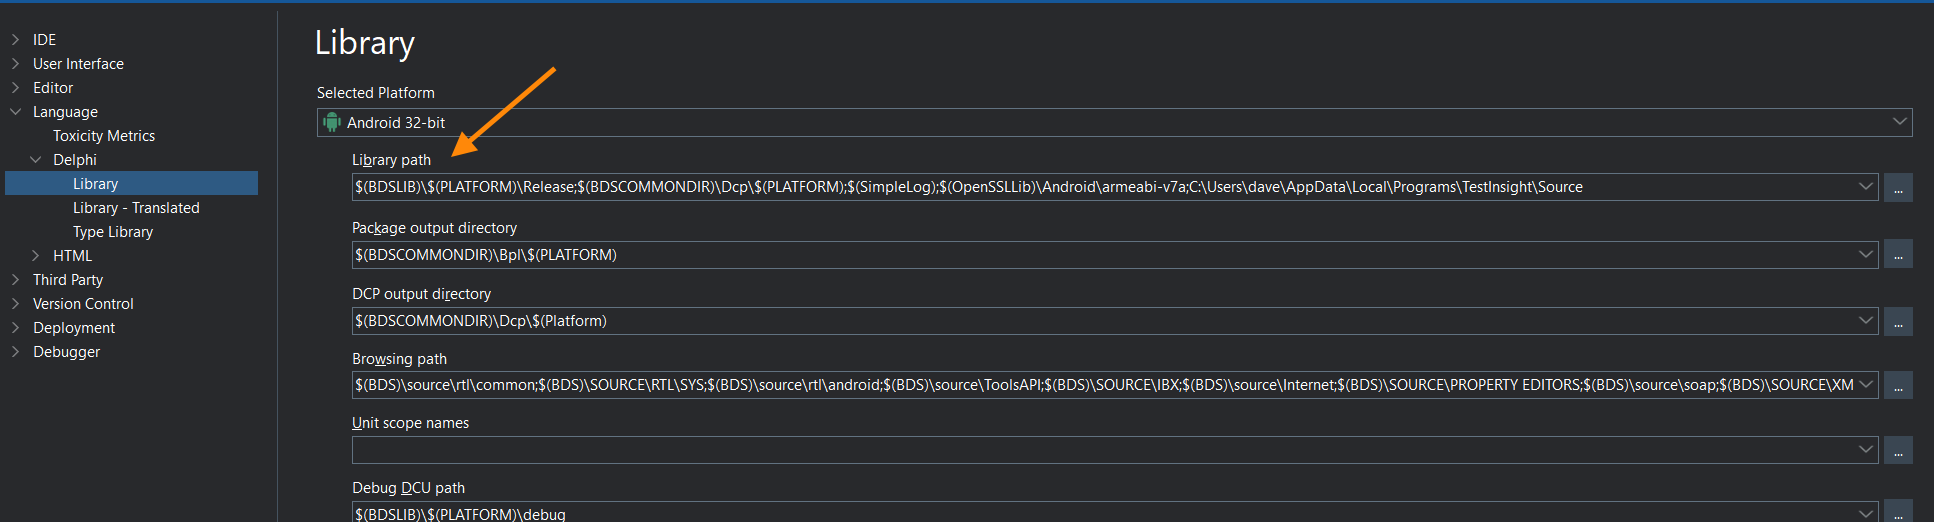Image resolution: width=1934 pixels, height=522 pixels.
Task: Expand the IDE tree node
Action: [x=15, y=40]
